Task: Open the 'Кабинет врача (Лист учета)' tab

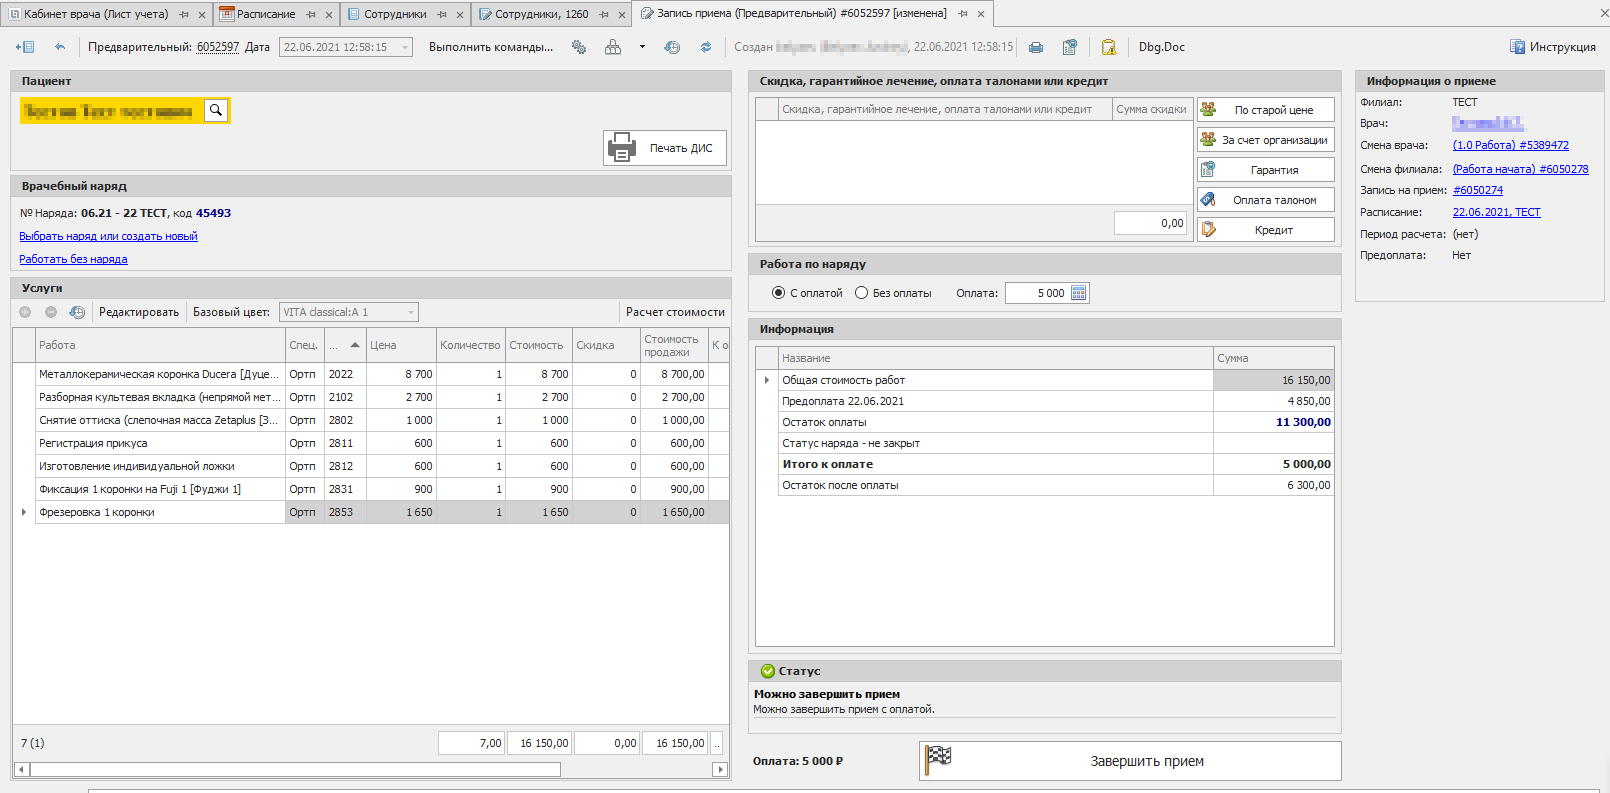Action: point(96,14)
